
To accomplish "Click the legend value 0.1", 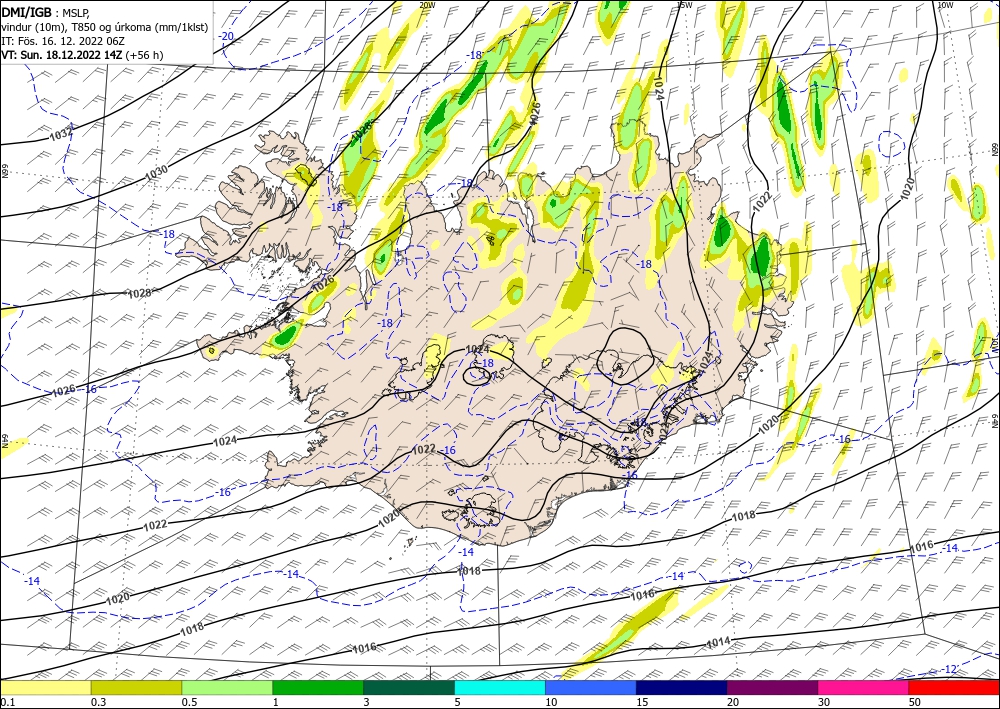I will pos(6,702).
